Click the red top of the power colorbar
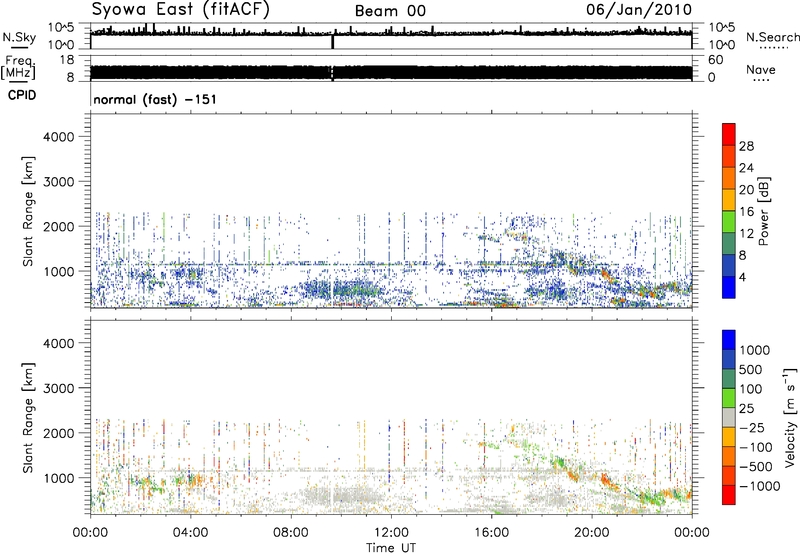 point(729,133)
